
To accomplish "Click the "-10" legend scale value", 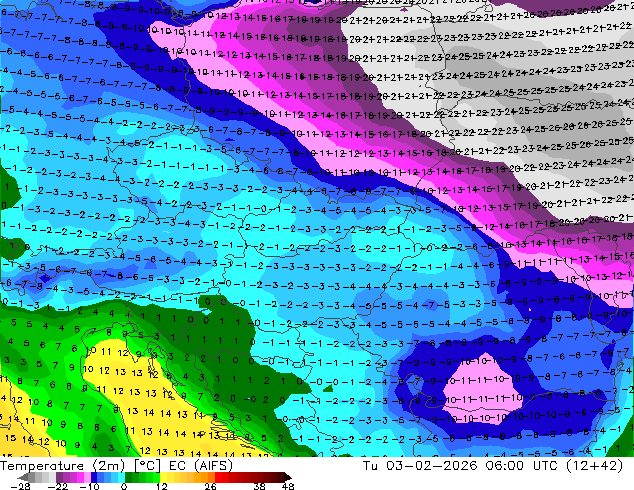I will pyautogui.click(x=90, y=486).
